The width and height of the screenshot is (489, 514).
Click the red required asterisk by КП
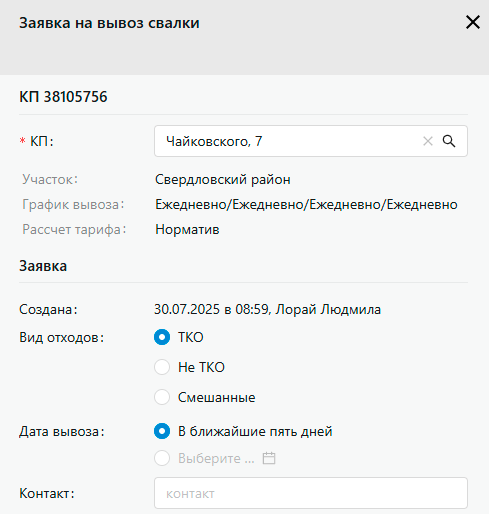point(22,141)
